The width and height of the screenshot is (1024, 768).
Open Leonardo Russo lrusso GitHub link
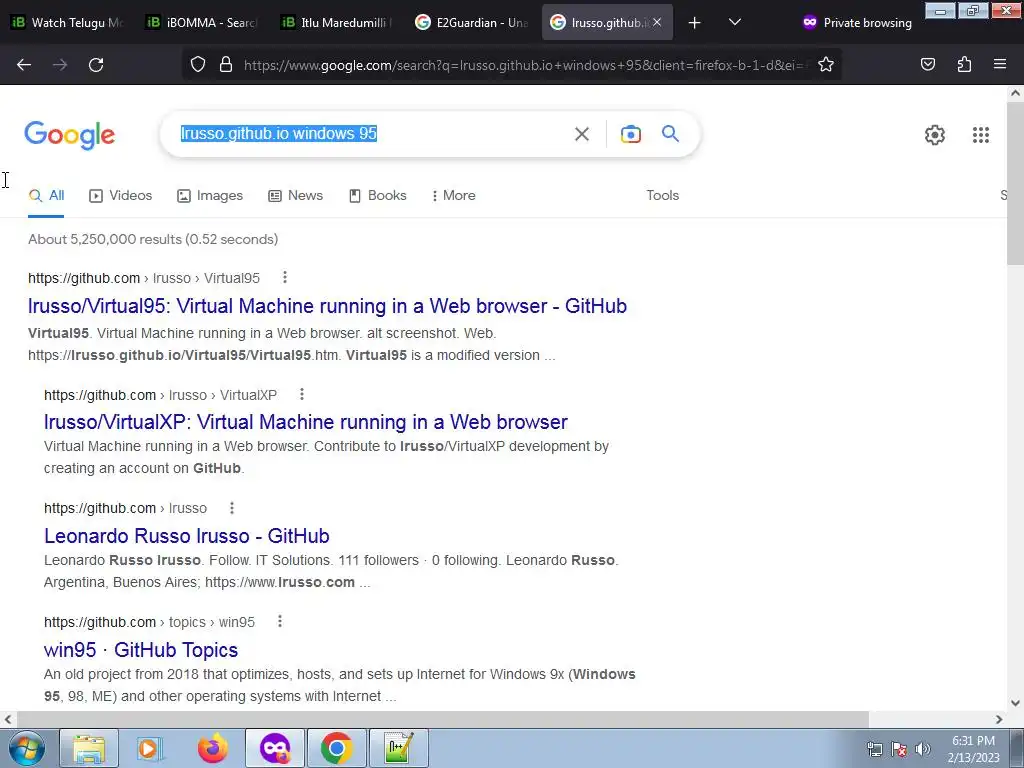tap(187, 536)
